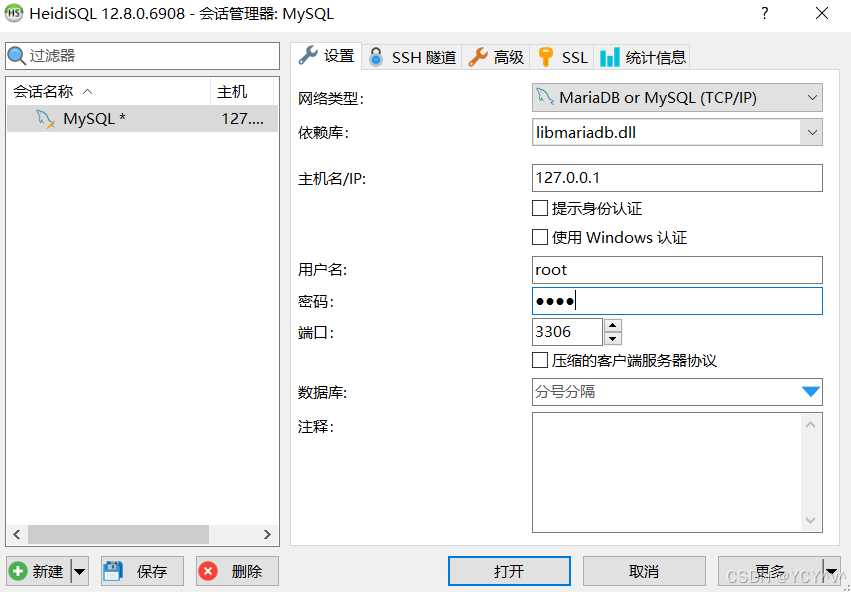Click the 取消 cancel button

(644, 571)
